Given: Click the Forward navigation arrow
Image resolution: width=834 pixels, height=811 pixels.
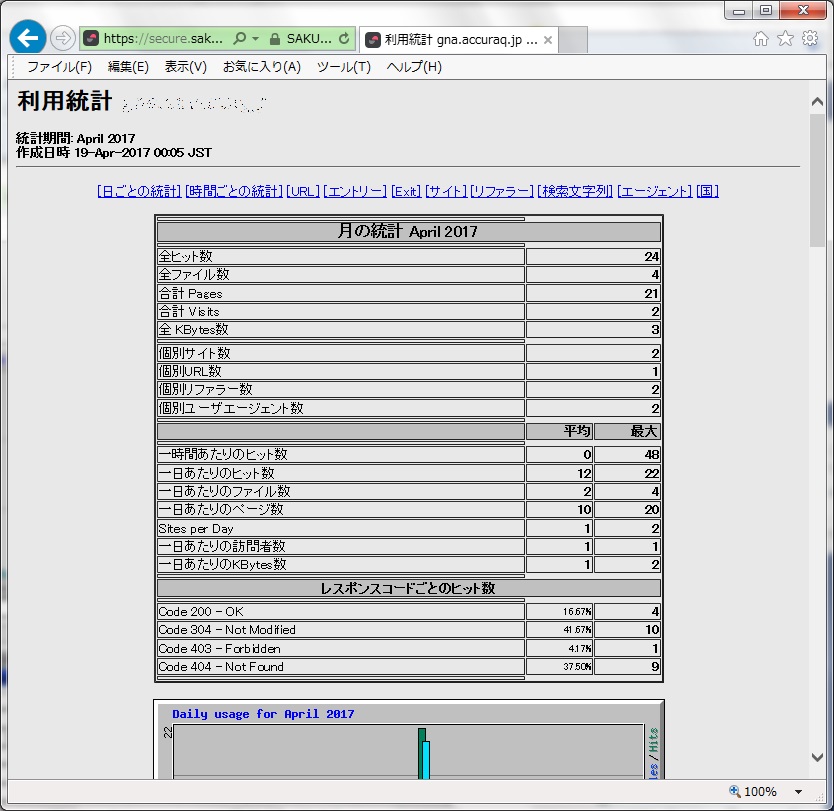Looking at the screenshot, I should click(62, 39).
